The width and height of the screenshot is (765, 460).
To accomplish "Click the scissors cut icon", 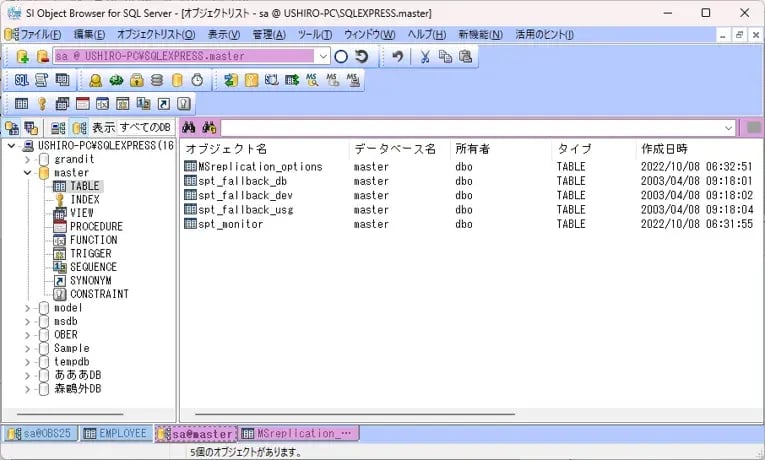I will [x=425, y=57].
